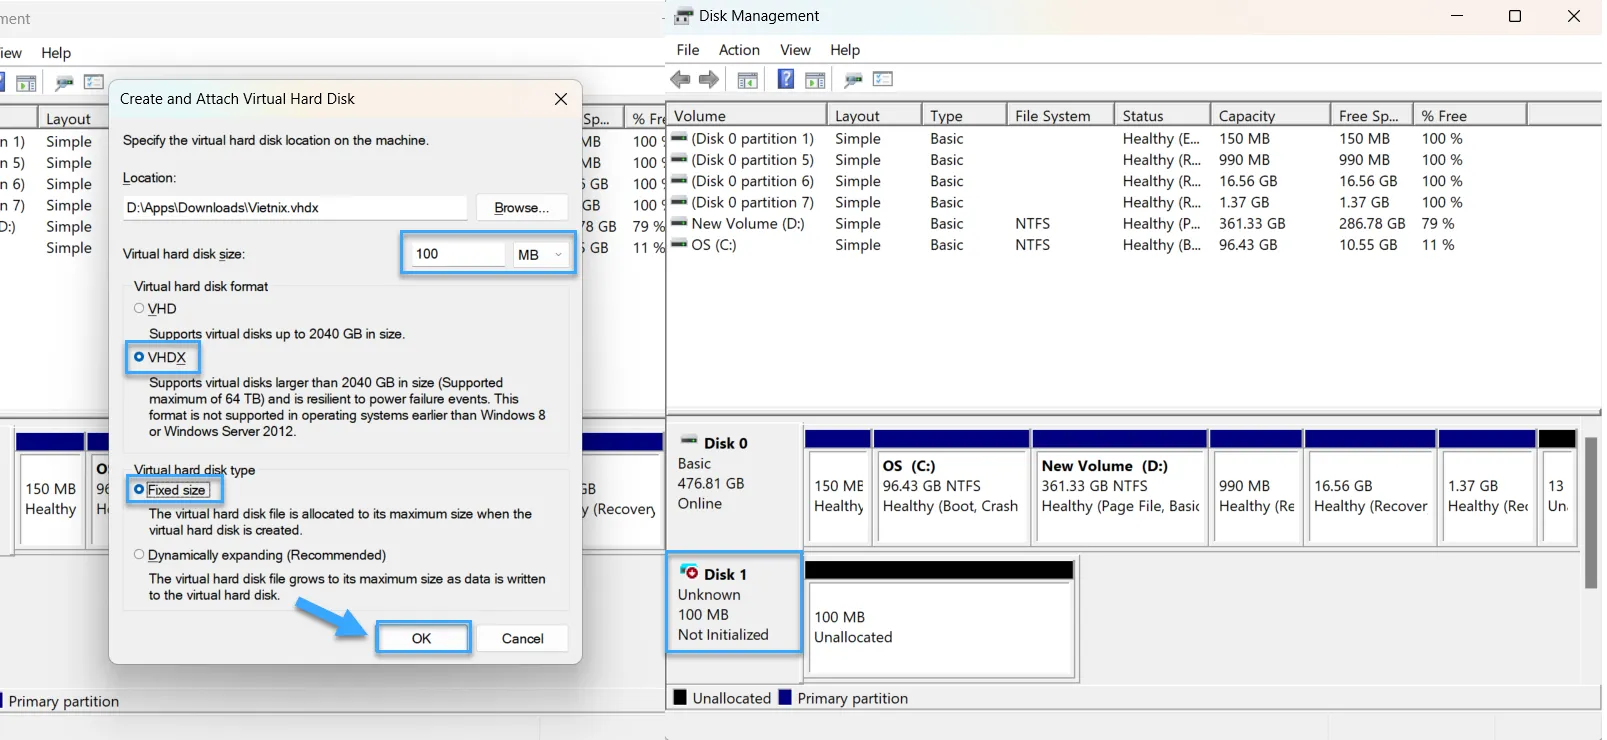Click the drive icon beside New Volume (D:)
The width and height of the screenshot is (1607, 740).
(680, 223)
